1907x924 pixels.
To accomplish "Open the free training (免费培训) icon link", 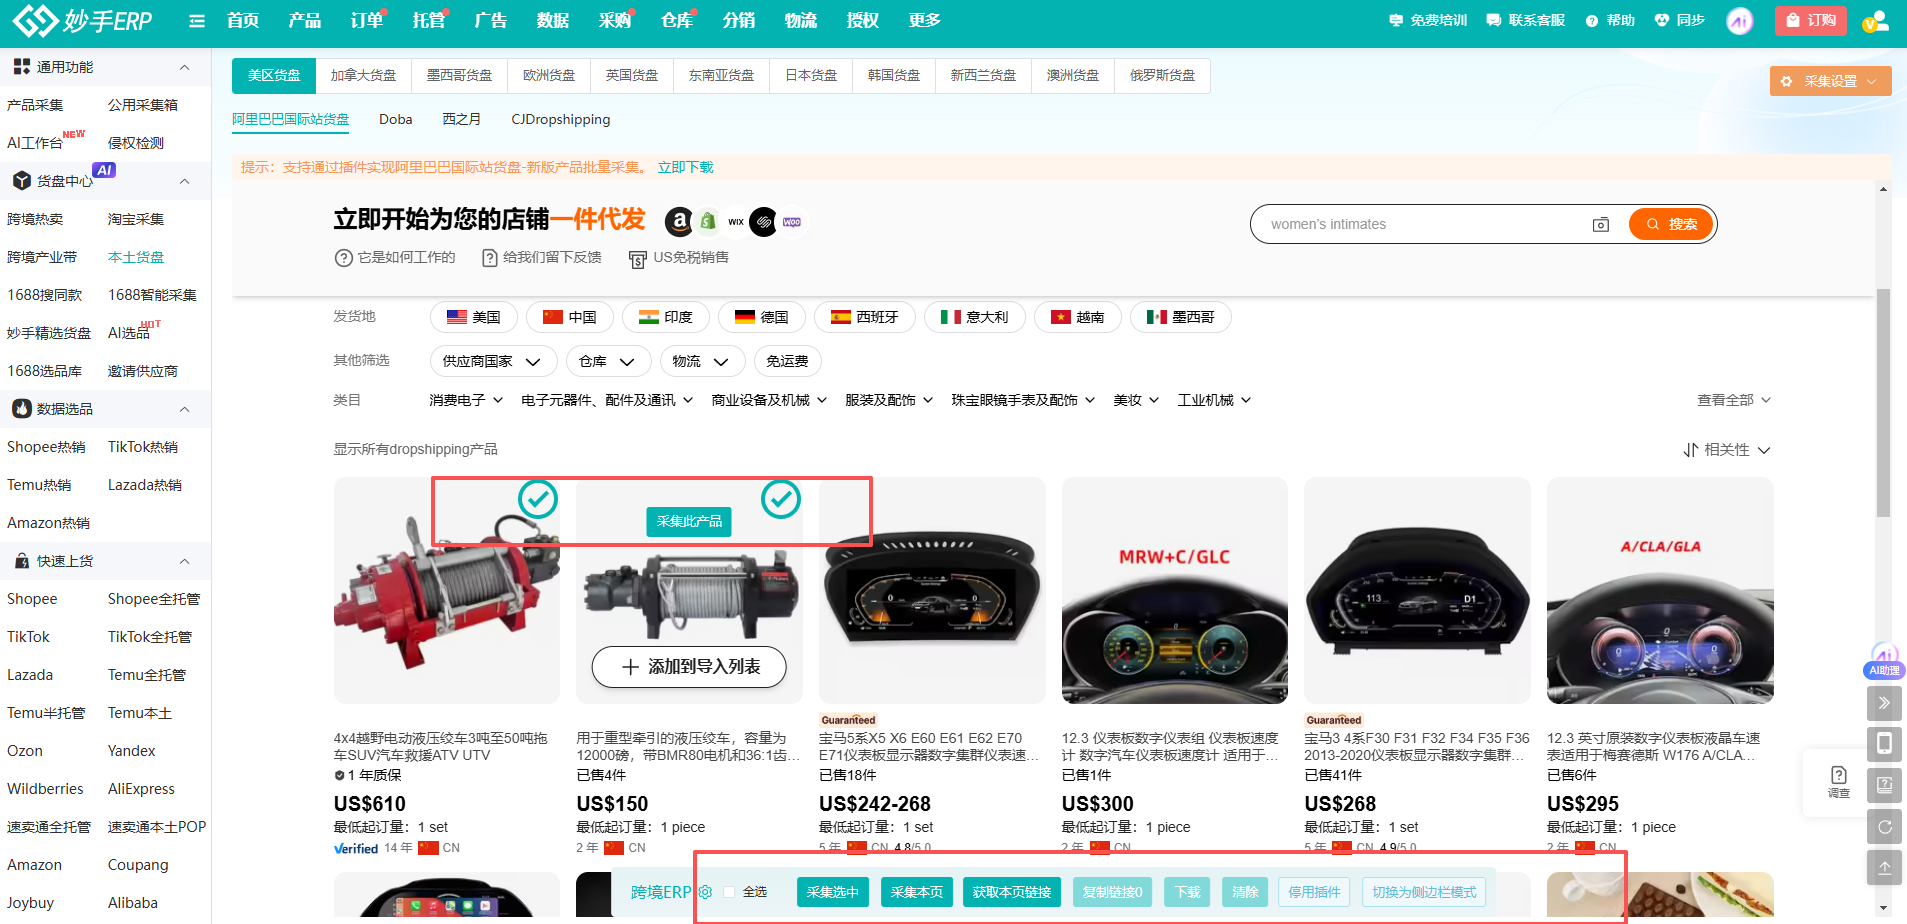I will 1428,20.
